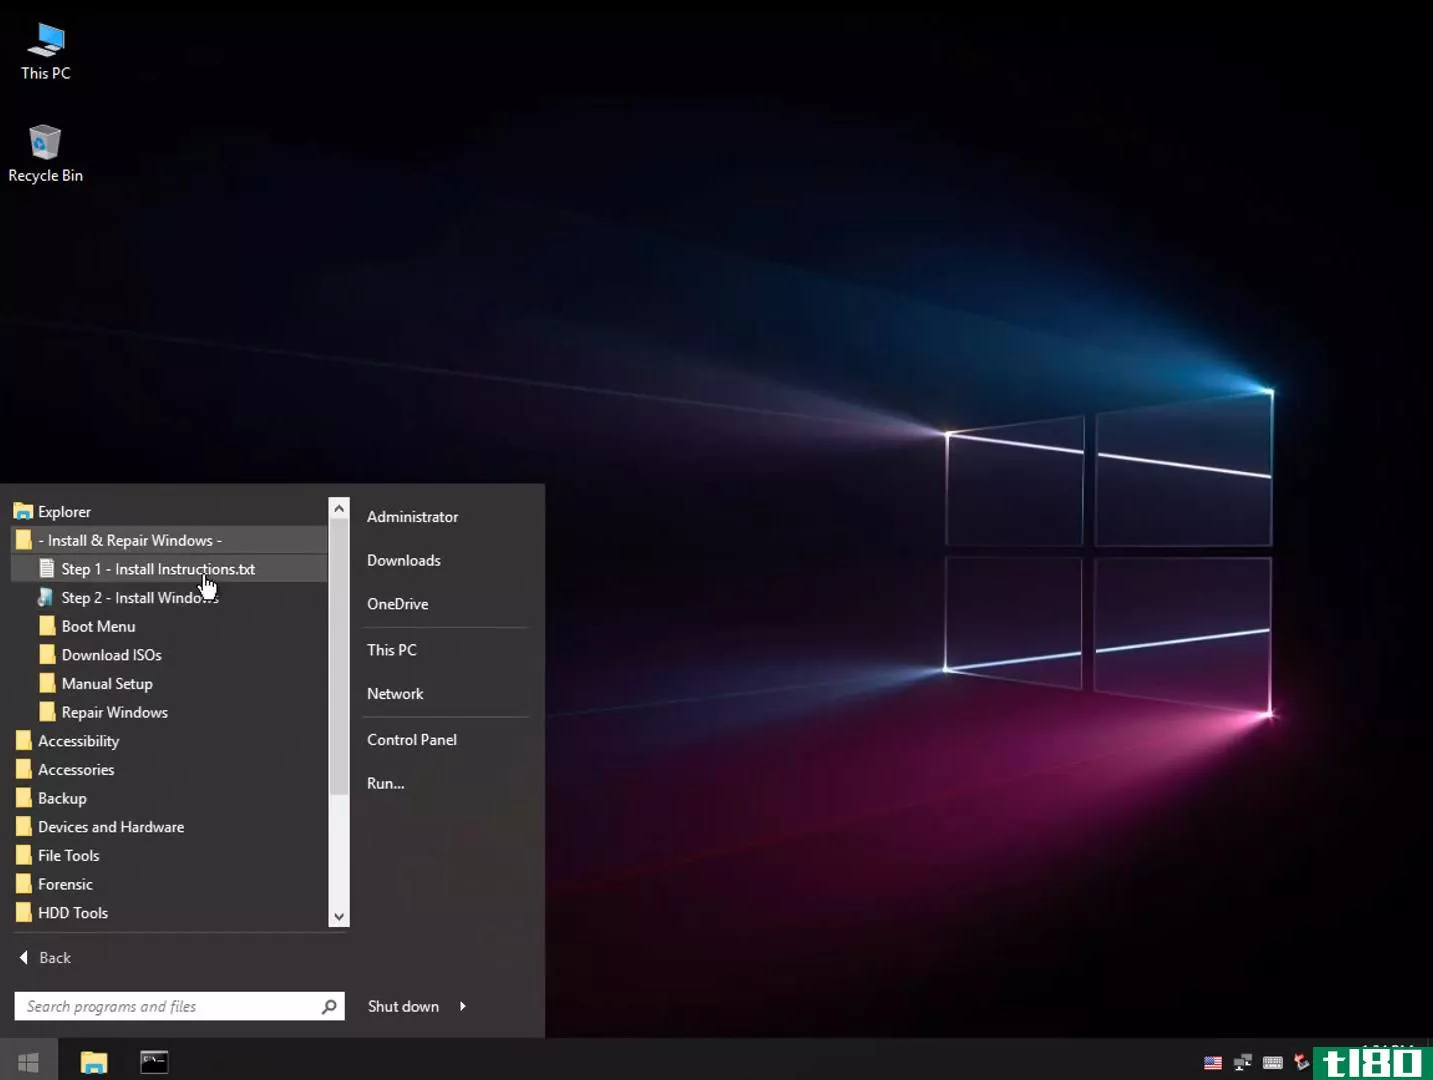Open the Run... dialog
Image resolution: width=1433 pixels, height=1080 pixels.
[x=385, y=783]
